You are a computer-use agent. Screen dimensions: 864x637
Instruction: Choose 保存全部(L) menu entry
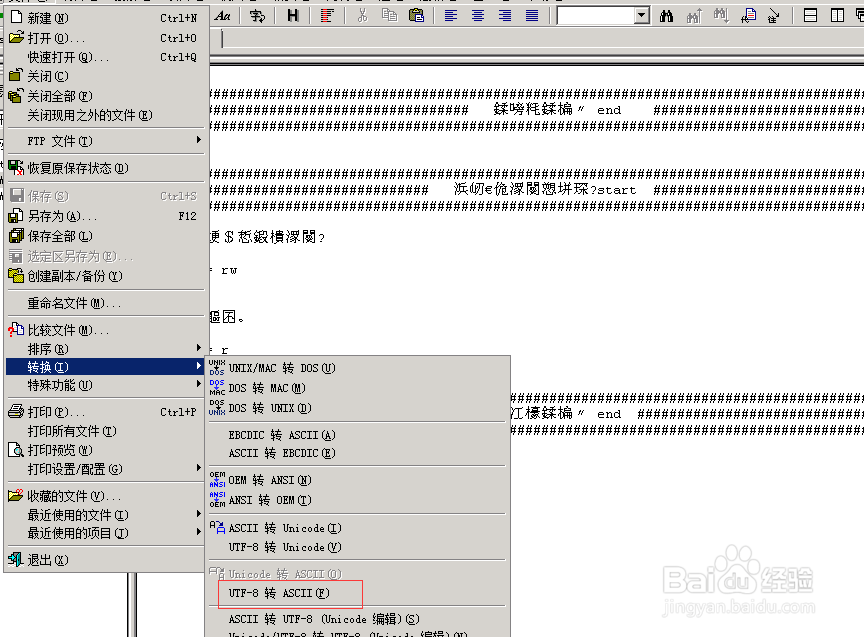tap(105, 236)
